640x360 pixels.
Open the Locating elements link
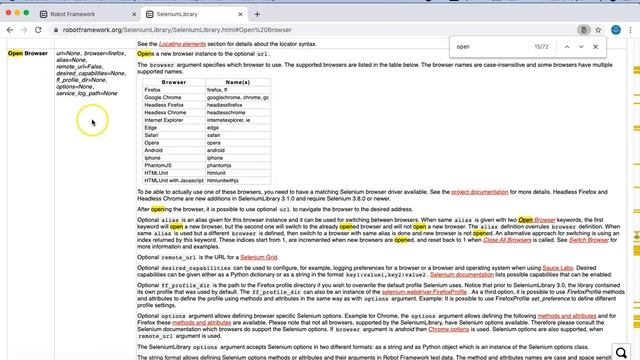click(182, 44)
